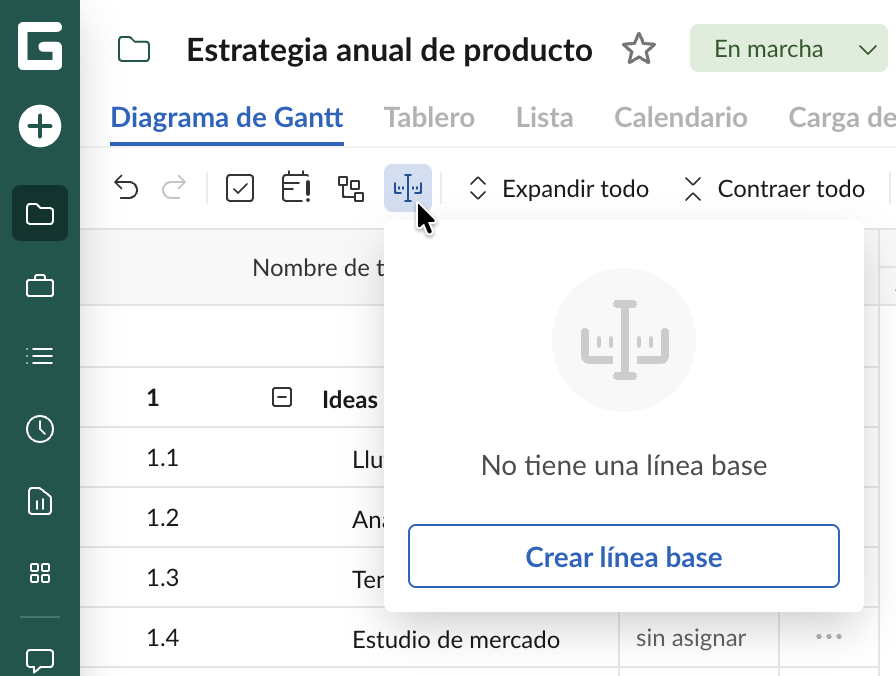Viewport: 896px width, 676px height.
Task: Select task Estudio de mercado
Action: pyautogui.click(x=456, y=639)
